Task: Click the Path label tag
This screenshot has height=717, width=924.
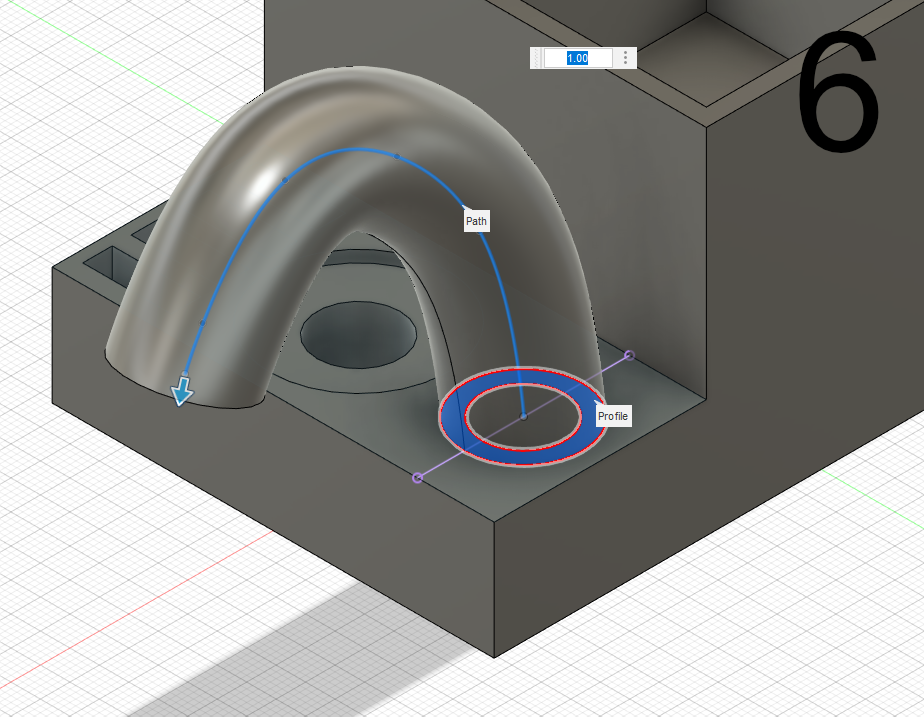Action: click(x=476, y=221)
